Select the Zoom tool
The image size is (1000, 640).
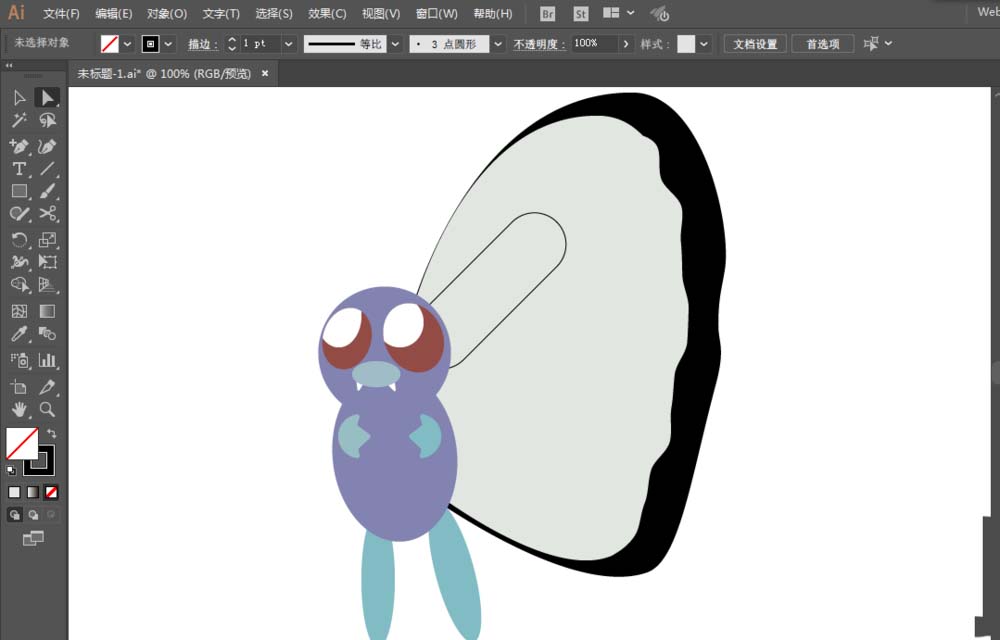47,409
